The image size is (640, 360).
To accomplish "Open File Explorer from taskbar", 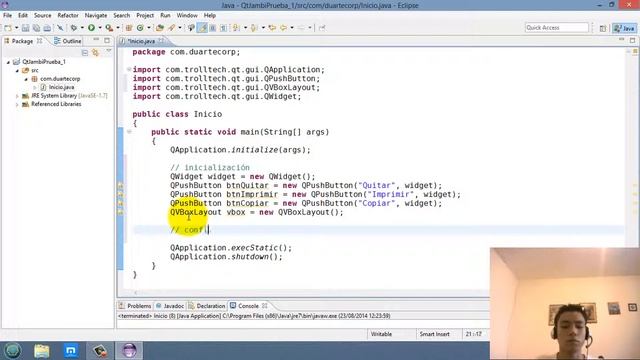I will click(x=42, y=351).
